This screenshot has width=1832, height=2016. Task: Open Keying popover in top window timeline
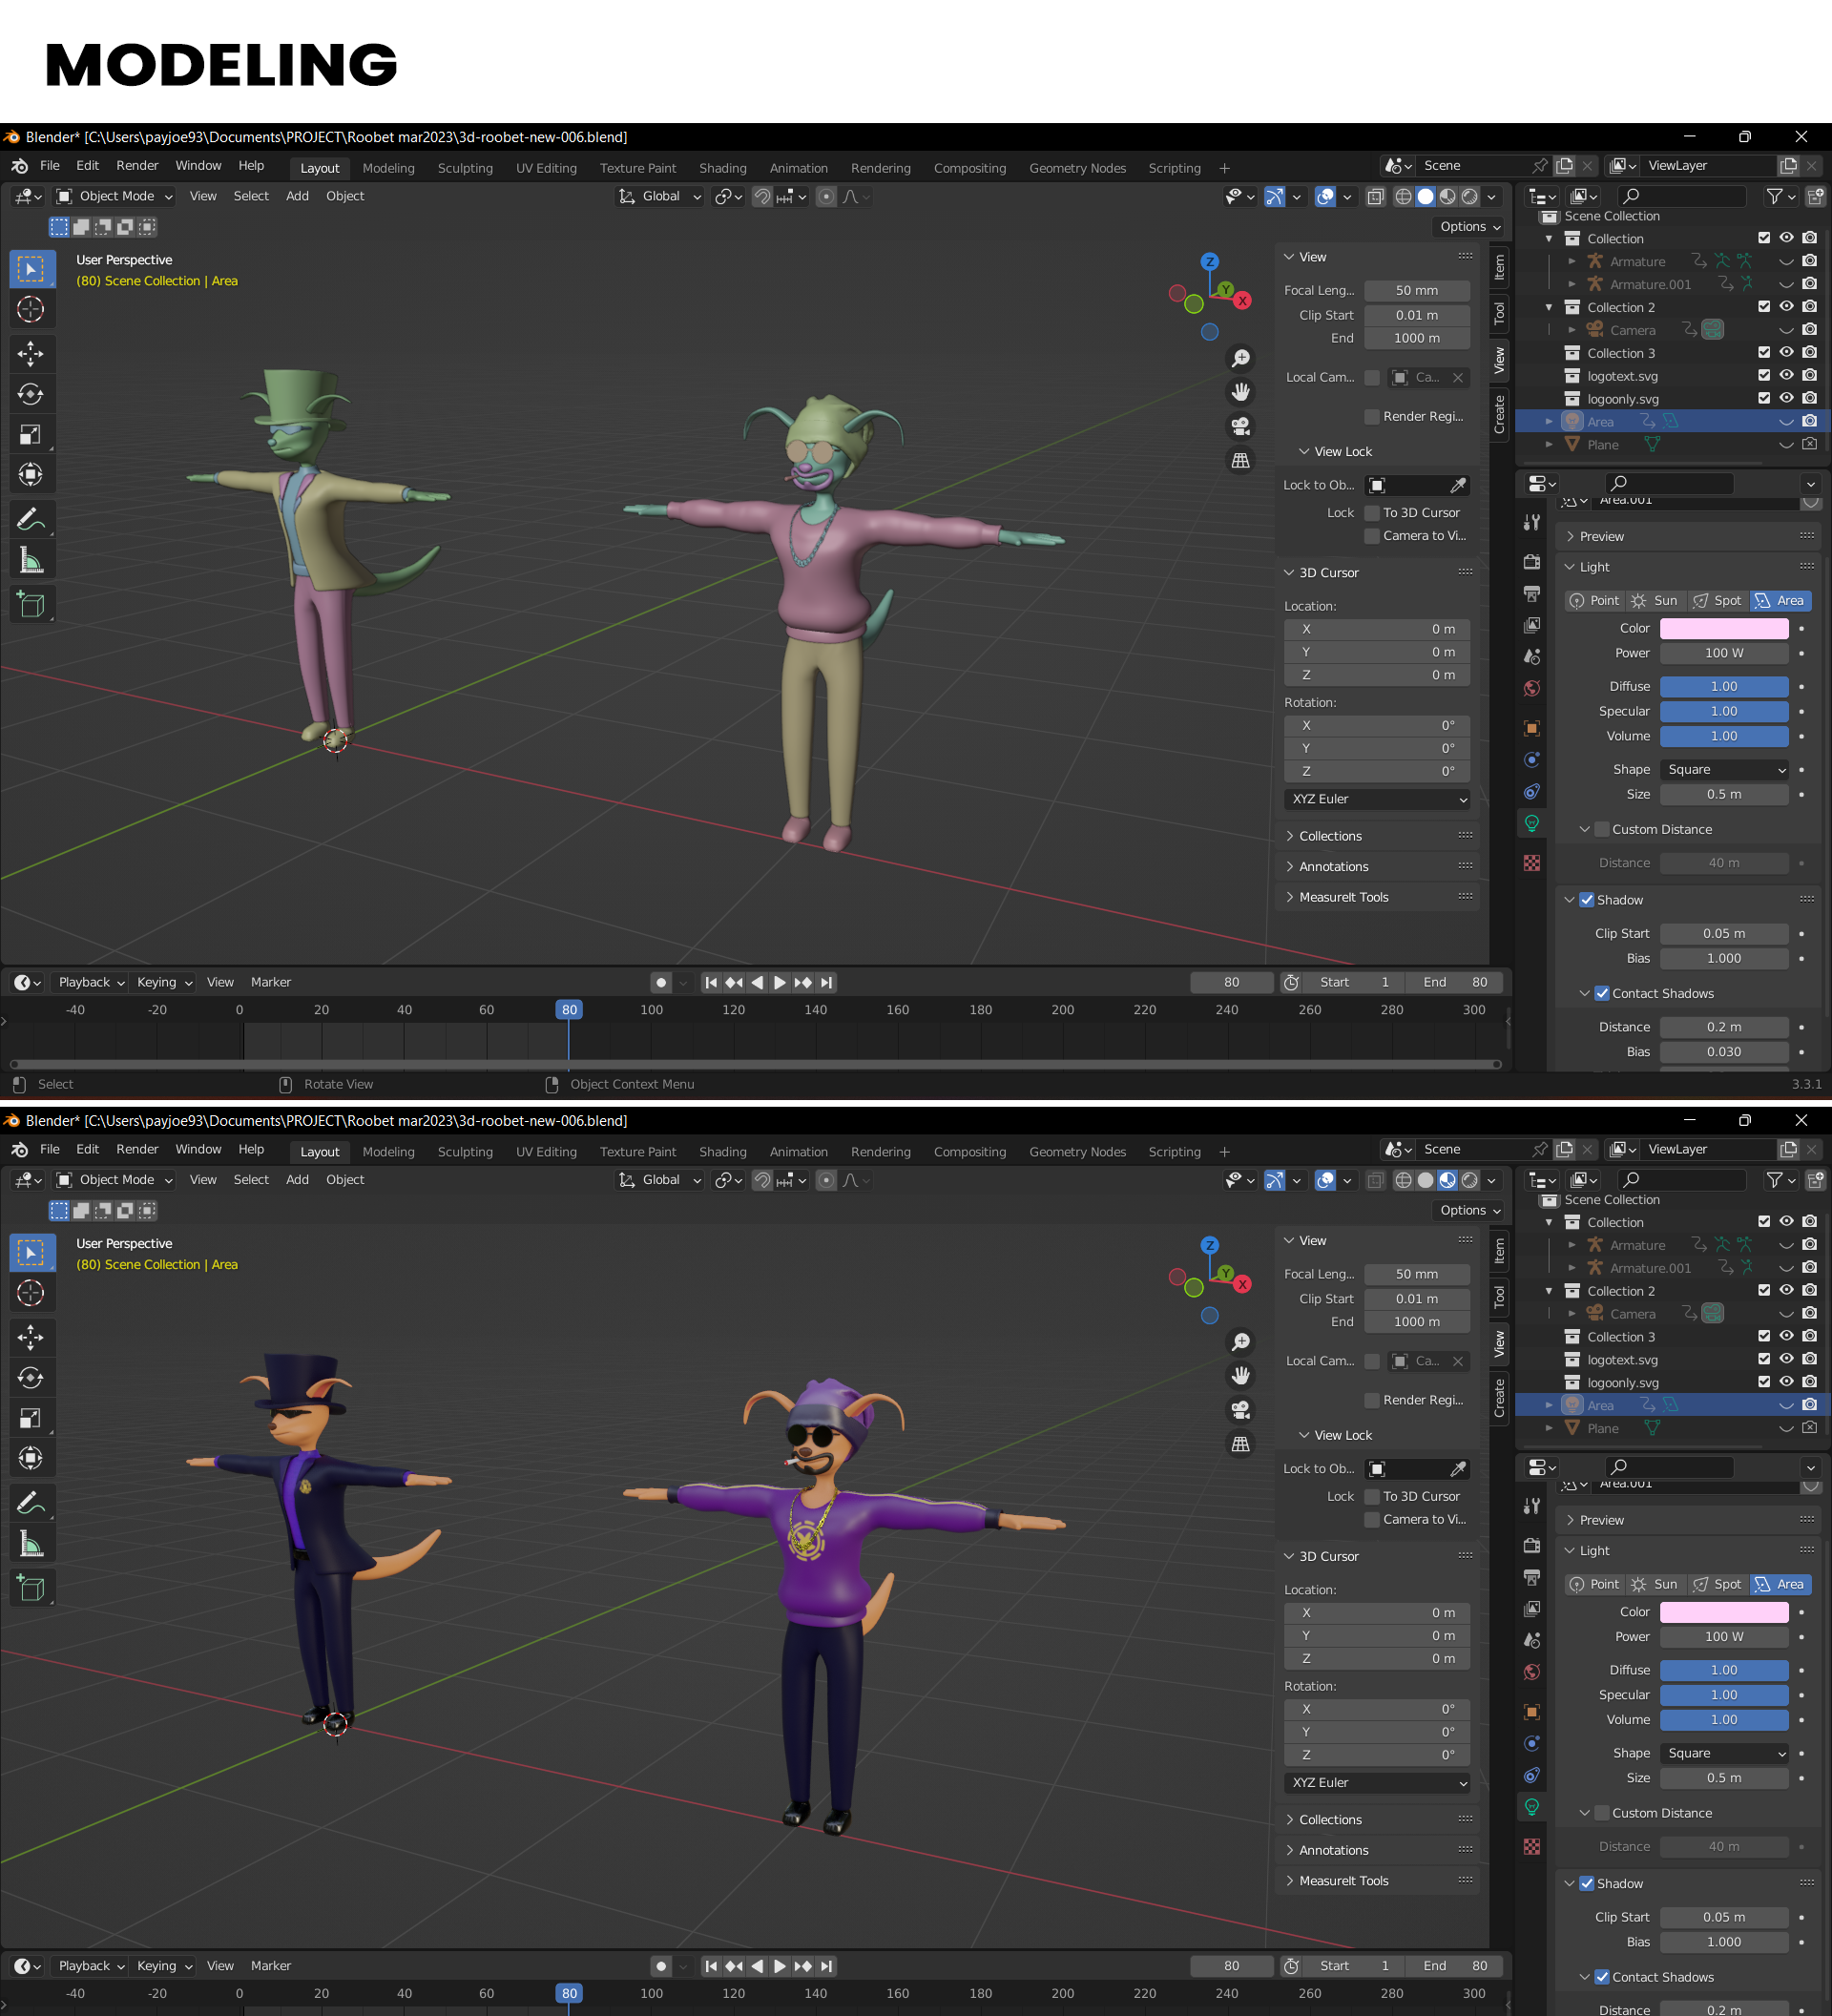pos(163,983)
